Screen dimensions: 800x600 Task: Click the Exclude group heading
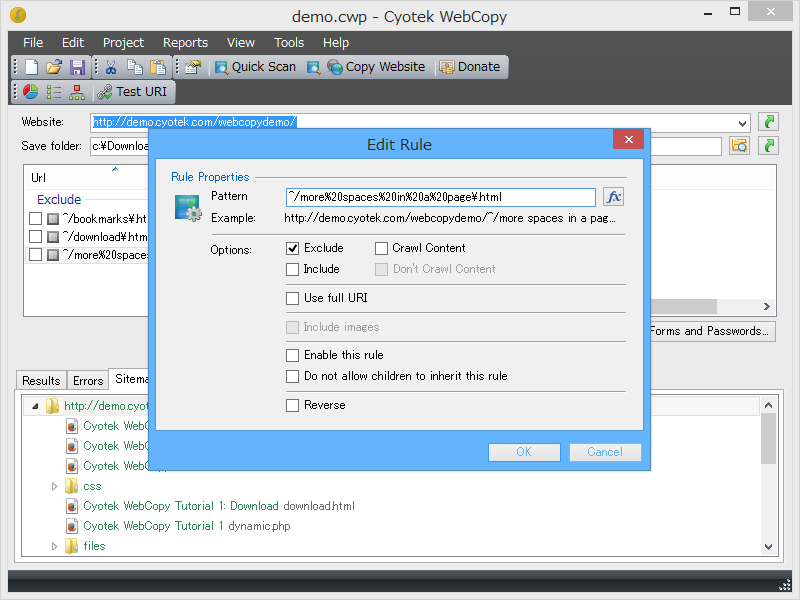pos(59,199)
